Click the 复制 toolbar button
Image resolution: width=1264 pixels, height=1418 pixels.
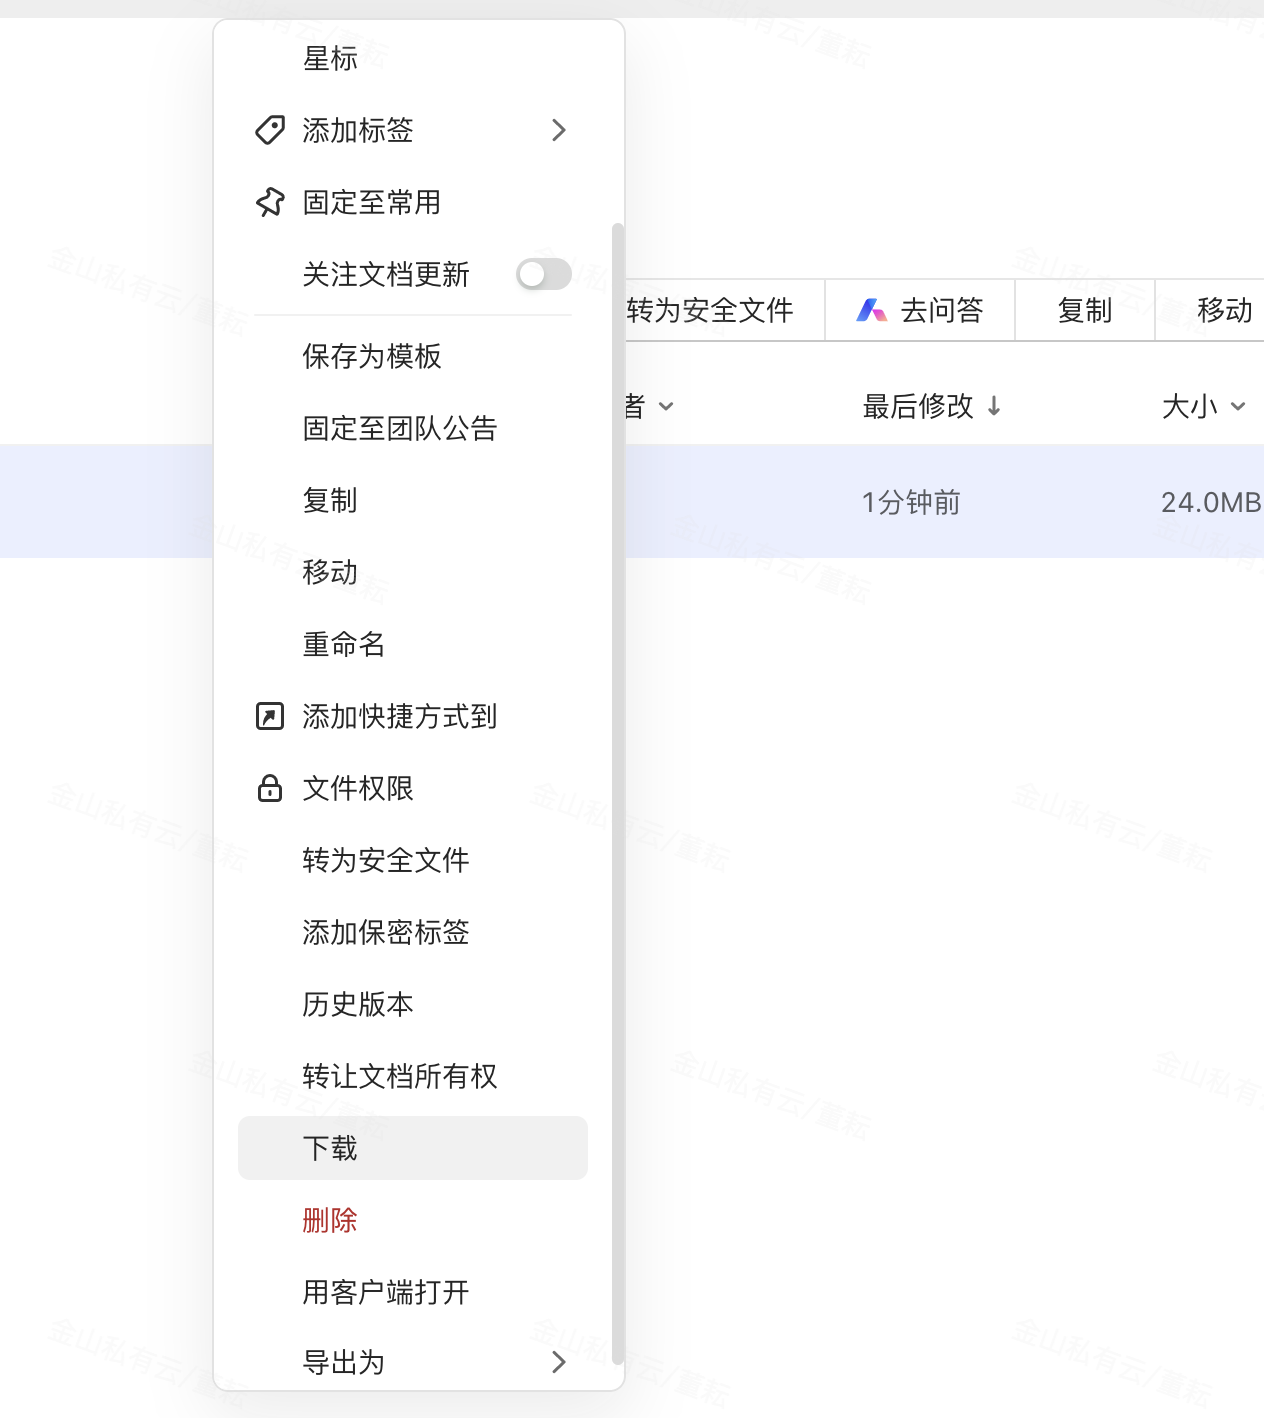[x=1085, y=311]
